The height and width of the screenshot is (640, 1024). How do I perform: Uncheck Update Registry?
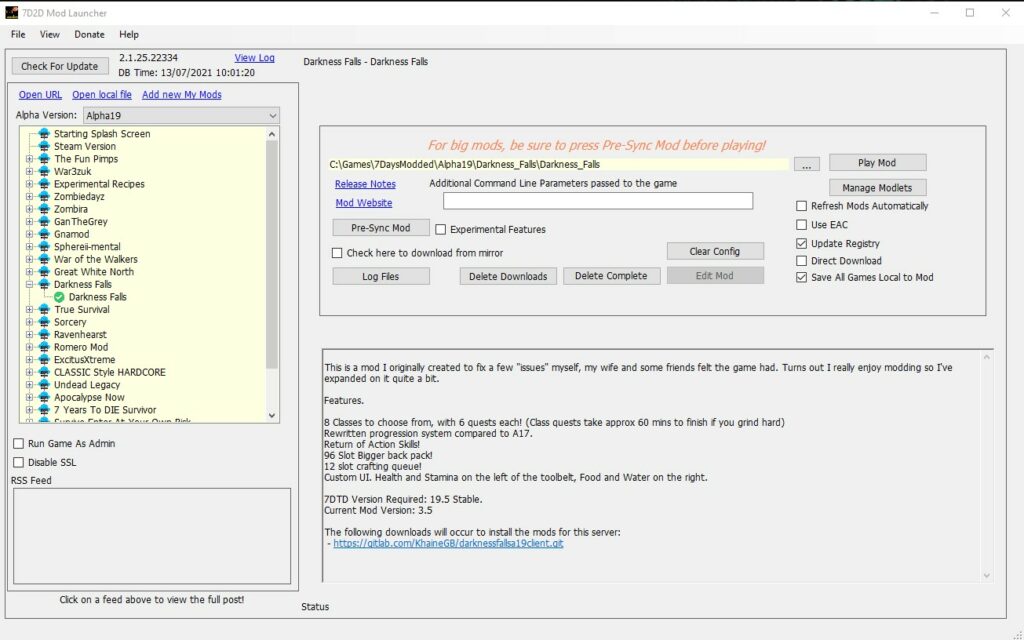[801, 244]
